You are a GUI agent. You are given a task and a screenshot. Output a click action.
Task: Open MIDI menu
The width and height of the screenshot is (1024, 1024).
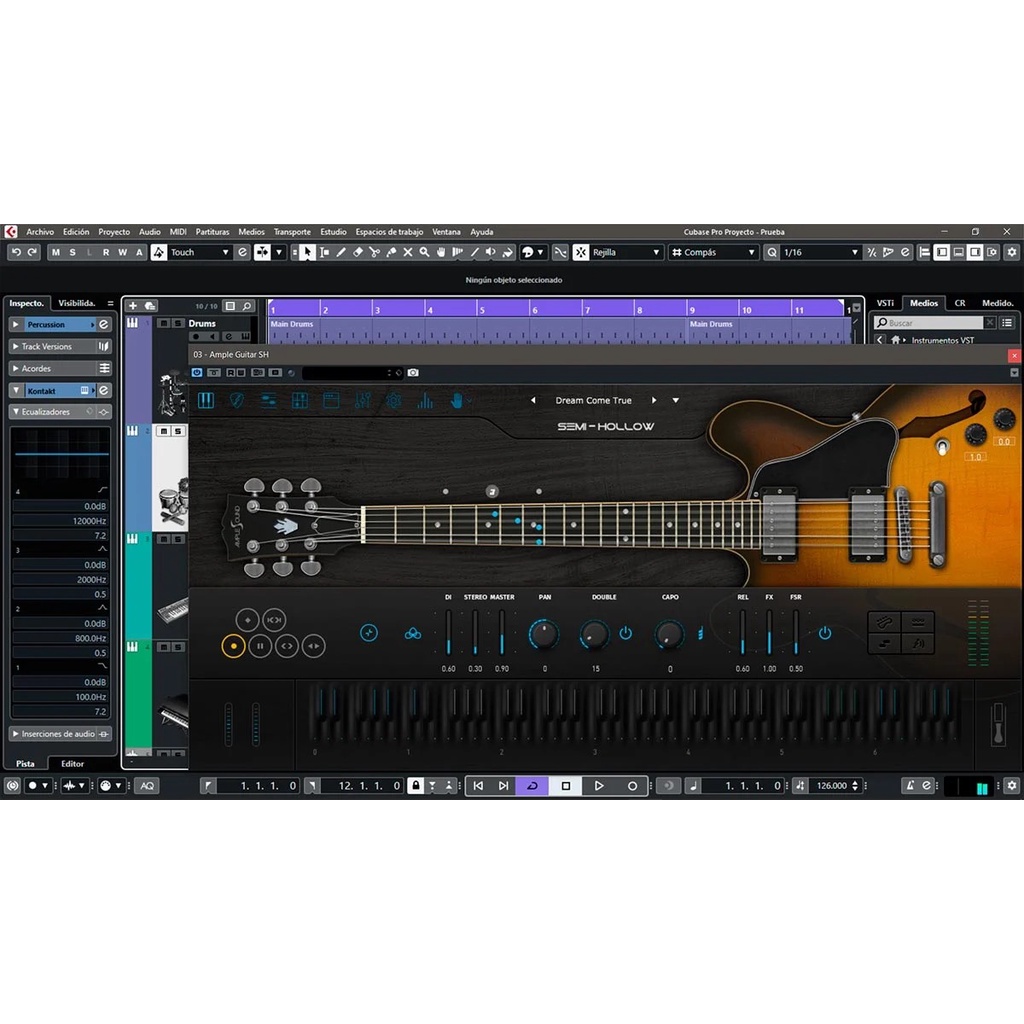pyautogui.click(x=178, y=232)
